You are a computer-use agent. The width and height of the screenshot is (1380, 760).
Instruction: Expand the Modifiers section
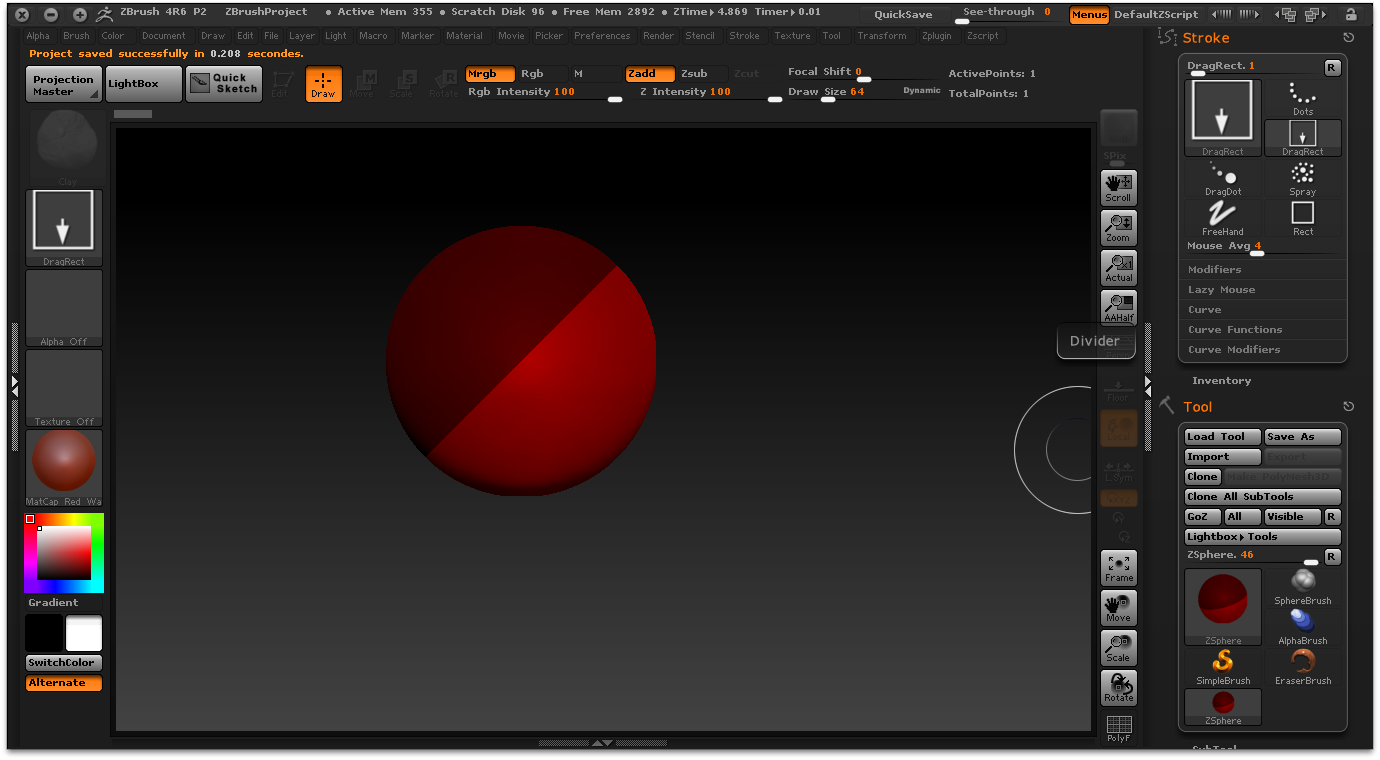pos(1263,270)
